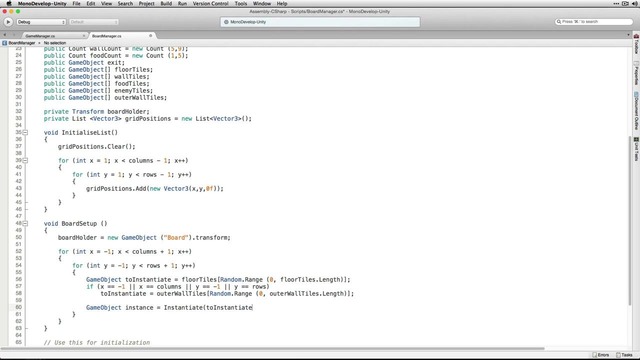Open the Edit menu
This screenshot has height=360, width=640.
[x=91, y=3]
